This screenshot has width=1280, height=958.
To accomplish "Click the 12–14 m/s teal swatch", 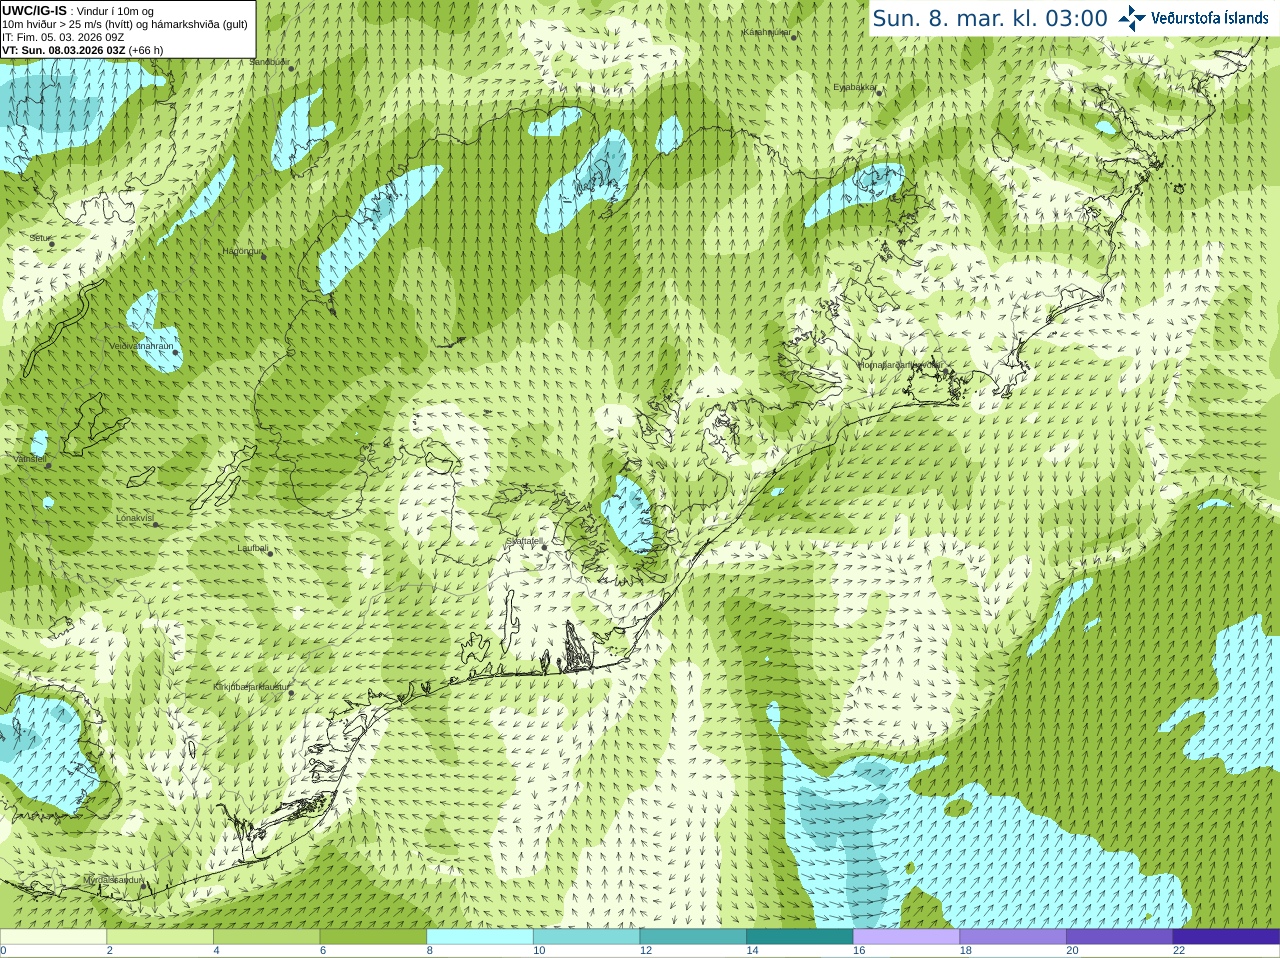I will 693,936.
